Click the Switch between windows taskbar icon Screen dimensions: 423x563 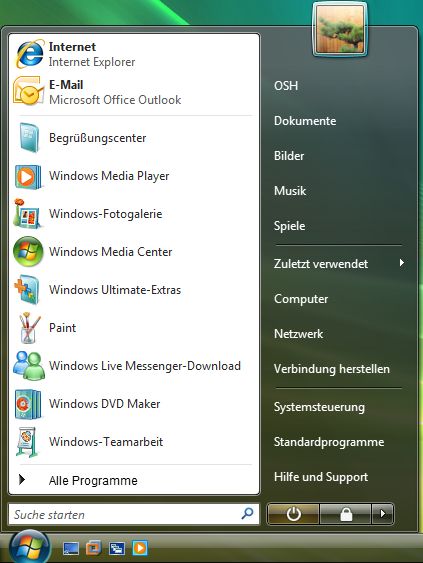117,548
